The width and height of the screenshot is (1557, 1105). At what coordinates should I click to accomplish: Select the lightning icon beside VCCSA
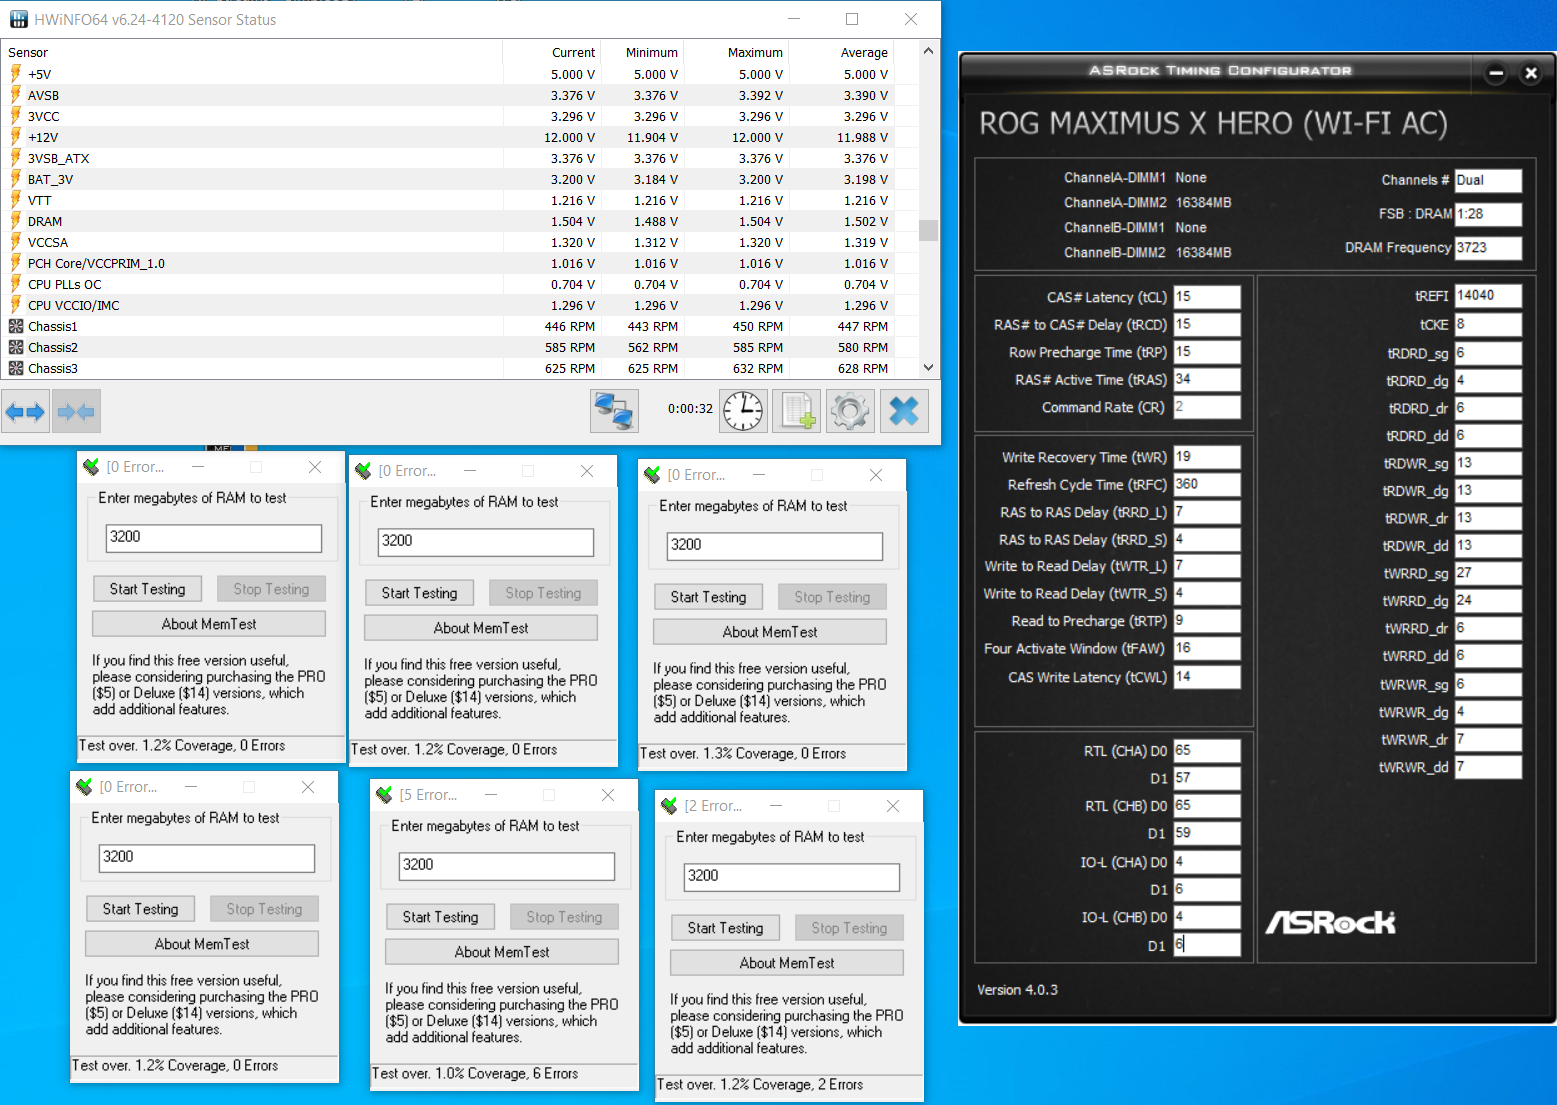pos(16,242)
